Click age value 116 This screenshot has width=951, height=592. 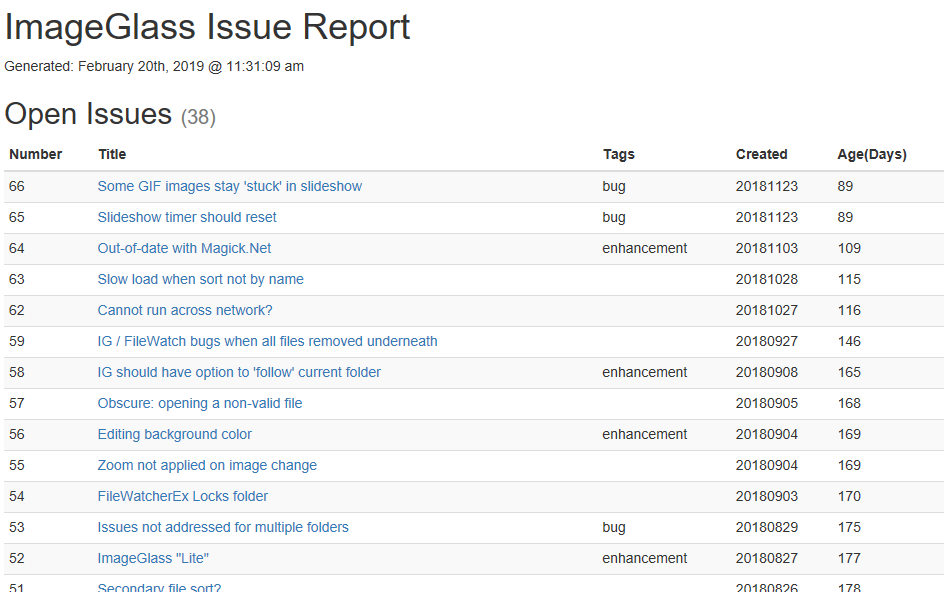click(x=849, y=310)
